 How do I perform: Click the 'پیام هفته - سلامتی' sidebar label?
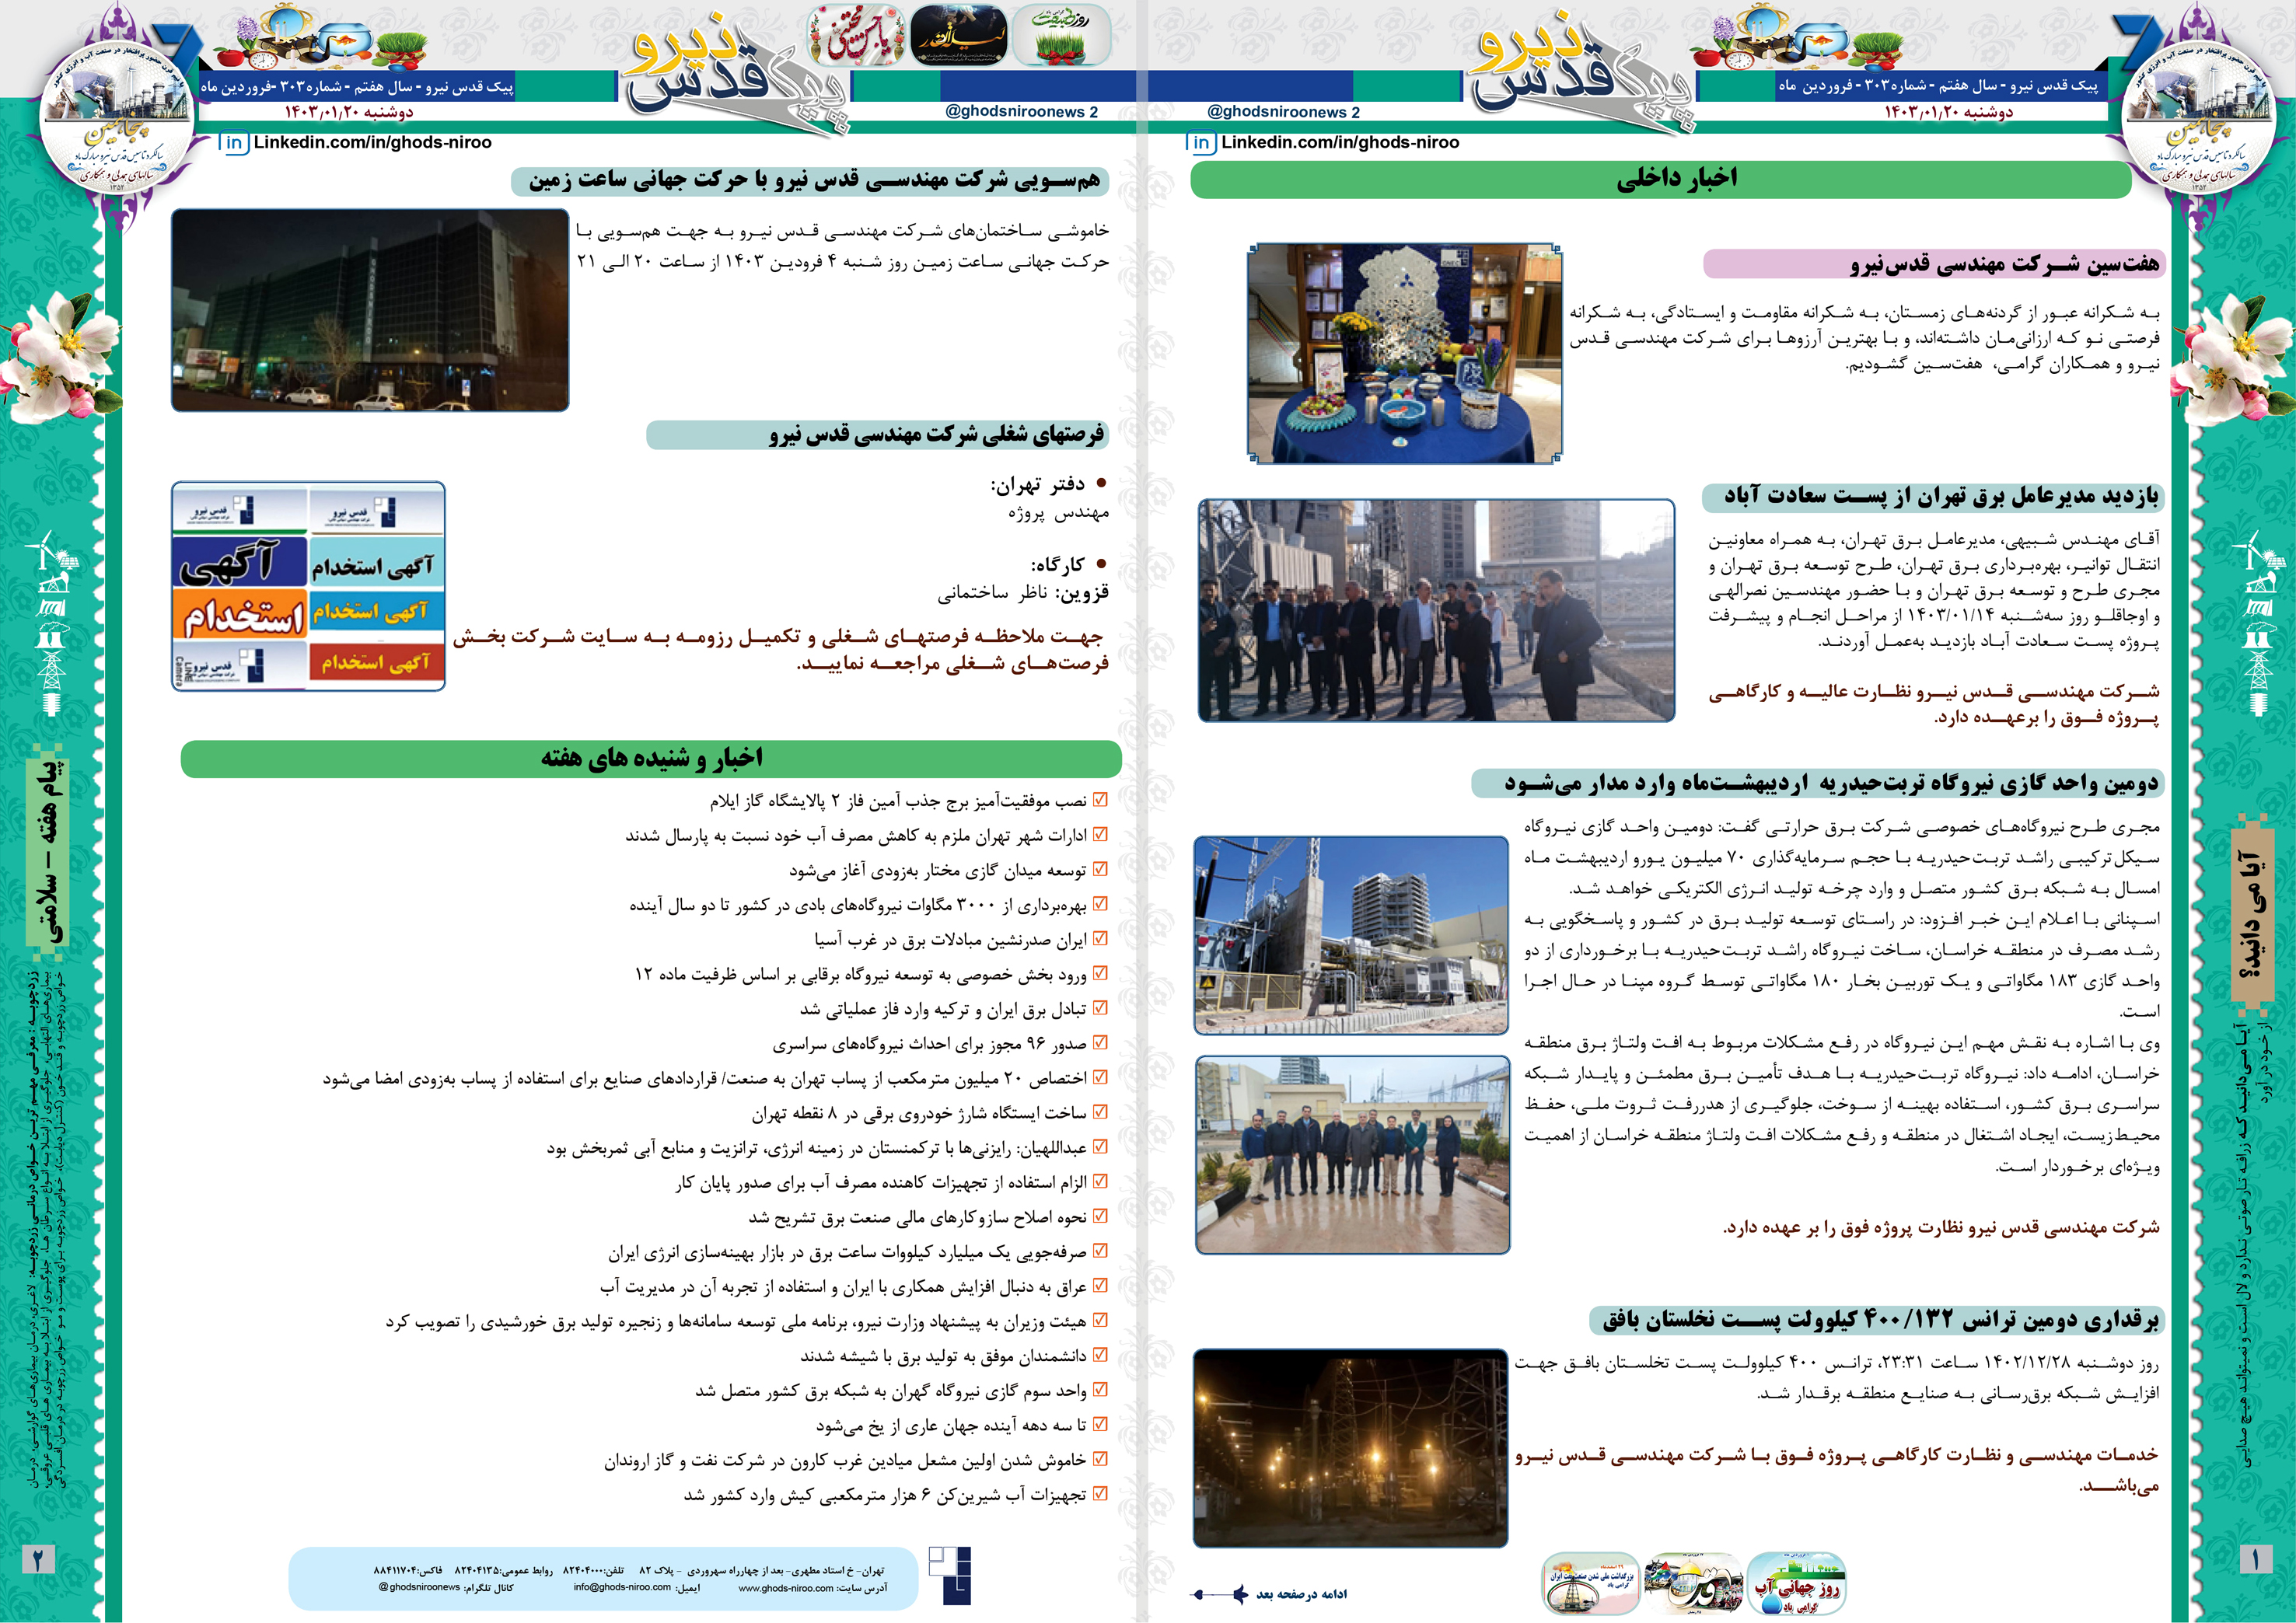tap(48, 851)
